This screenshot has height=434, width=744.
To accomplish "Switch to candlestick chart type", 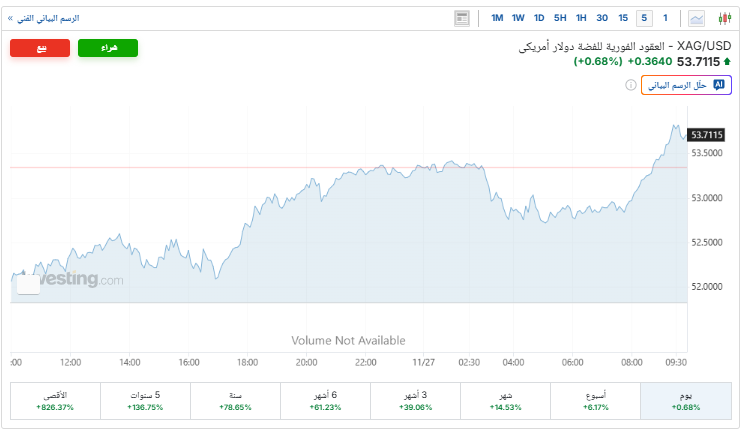I will 724,18.
